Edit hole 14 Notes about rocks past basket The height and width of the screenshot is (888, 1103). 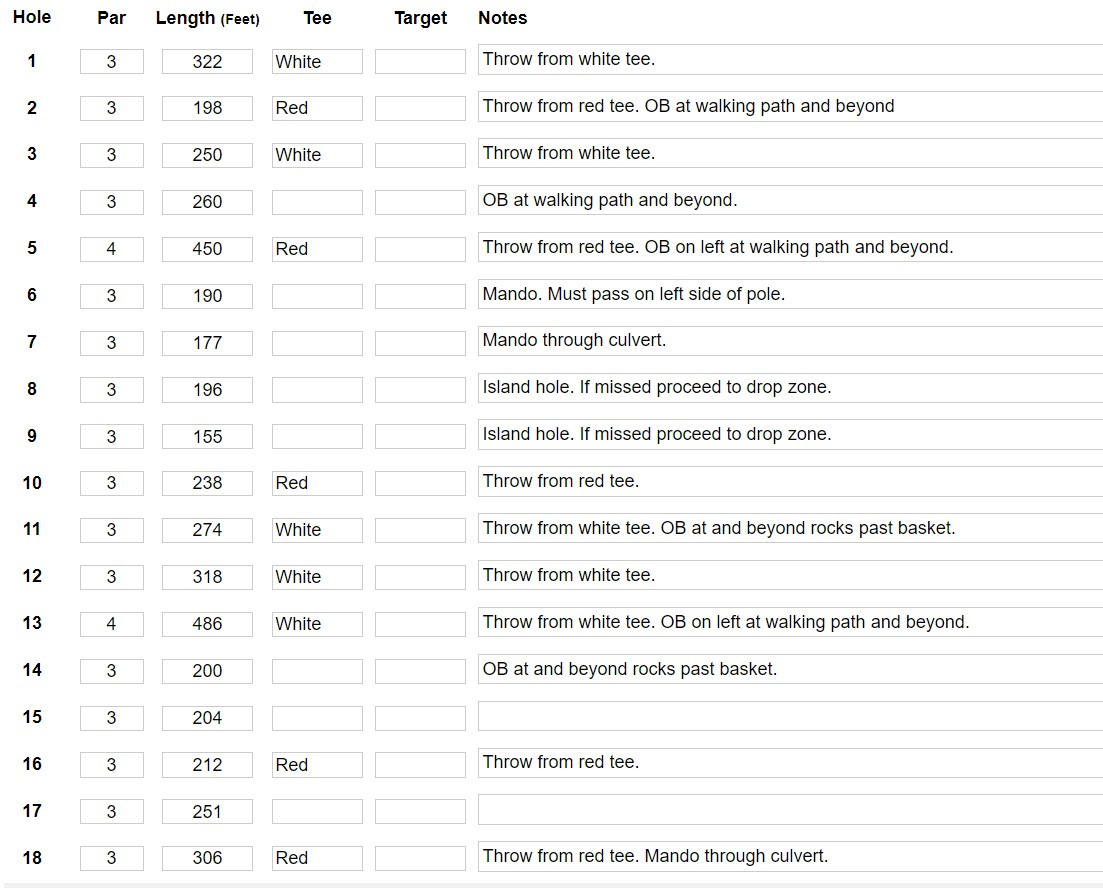point(790,670)
